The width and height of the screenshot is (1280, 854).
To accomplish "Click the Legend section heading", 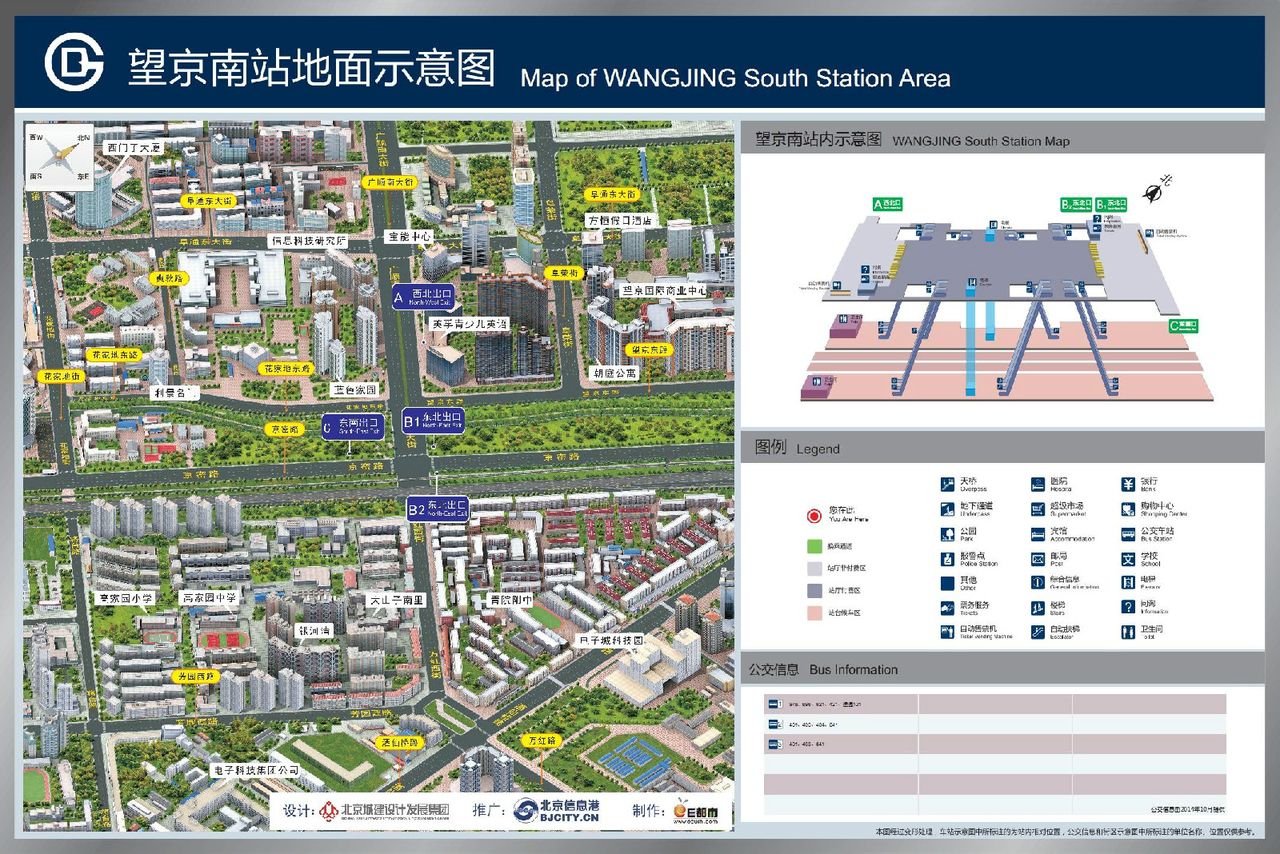I will [798, 448].
